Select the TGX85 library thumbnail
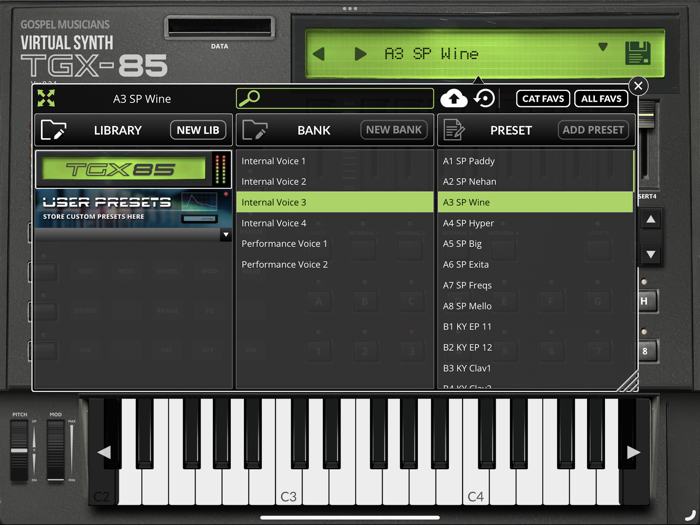 133,169
